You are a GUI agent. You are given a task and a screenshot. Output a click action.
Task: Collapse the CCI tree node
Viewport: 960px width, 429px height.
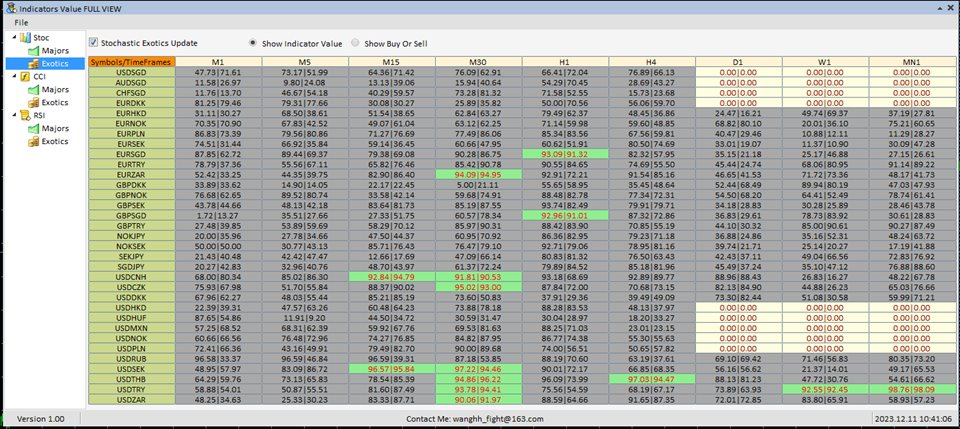[14, 76]
